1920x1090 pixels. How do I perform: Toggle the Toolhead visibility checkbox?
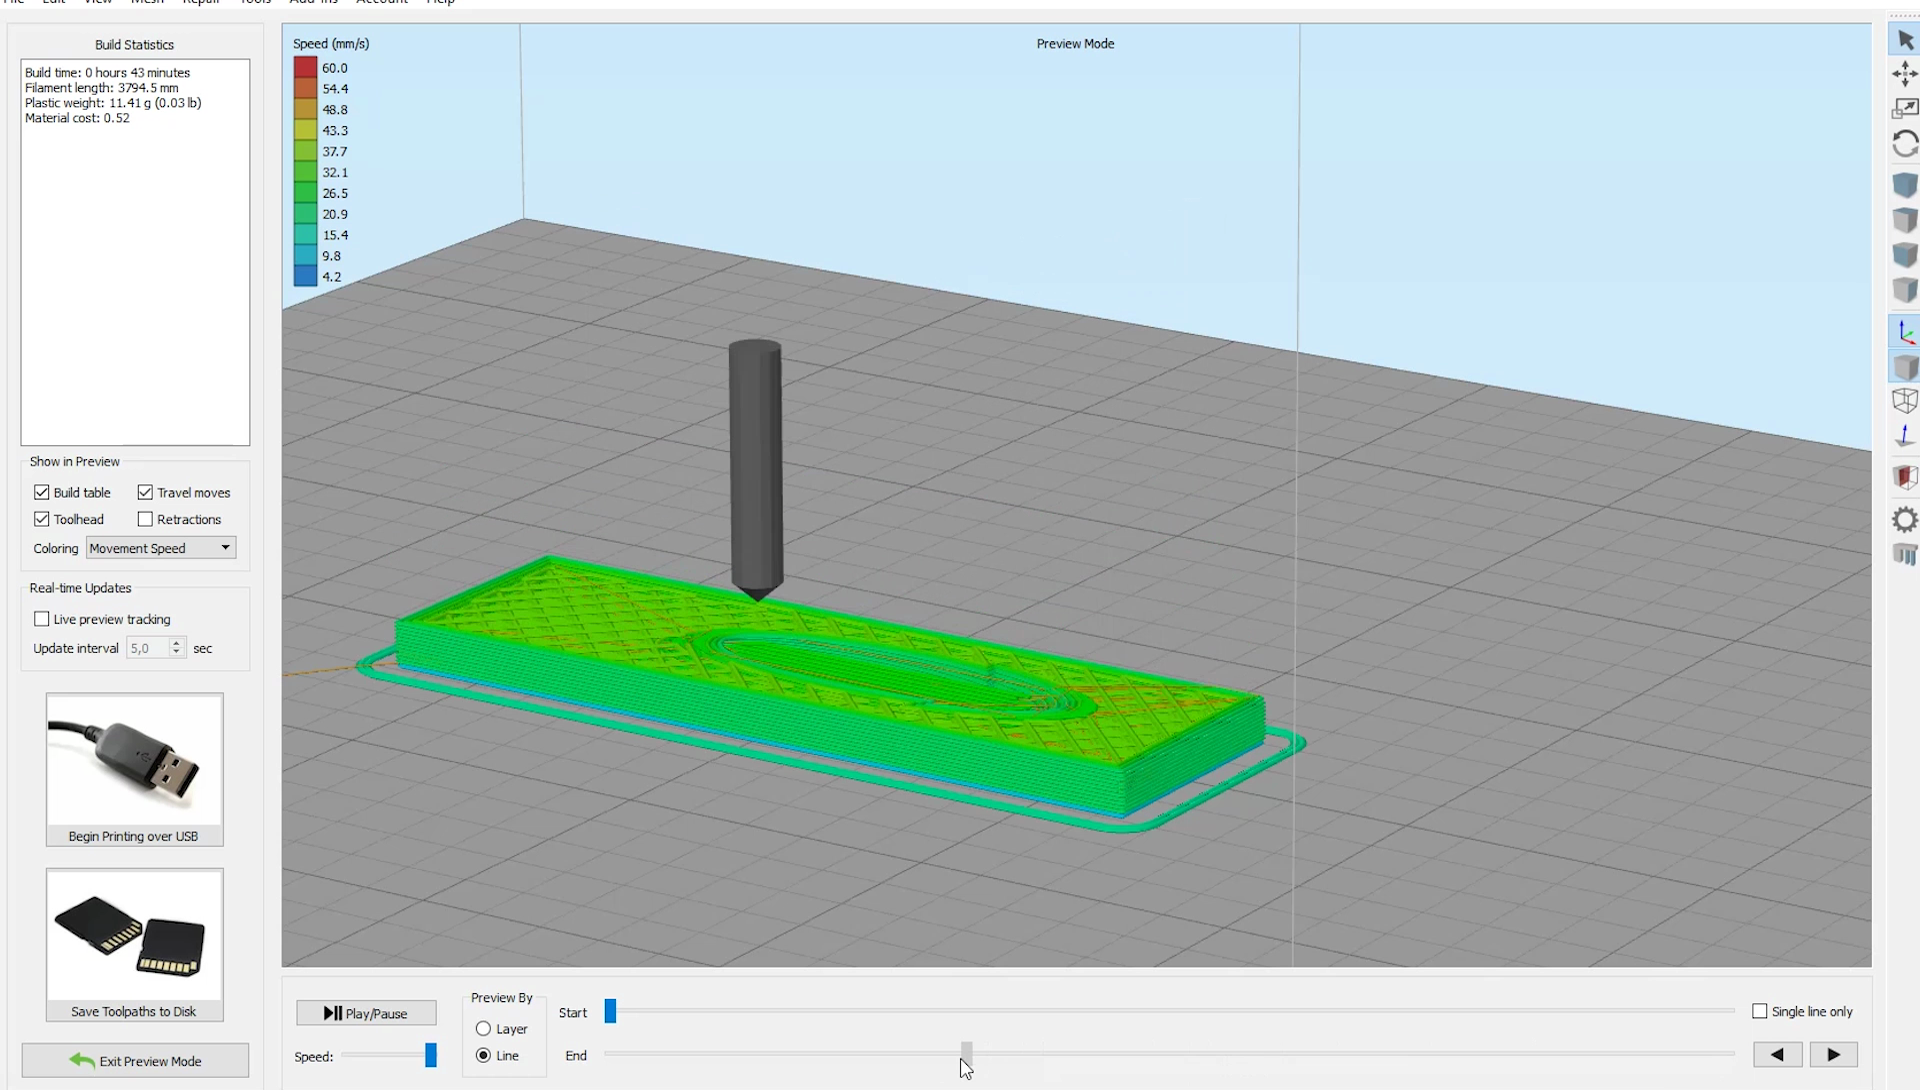(41, 518)
